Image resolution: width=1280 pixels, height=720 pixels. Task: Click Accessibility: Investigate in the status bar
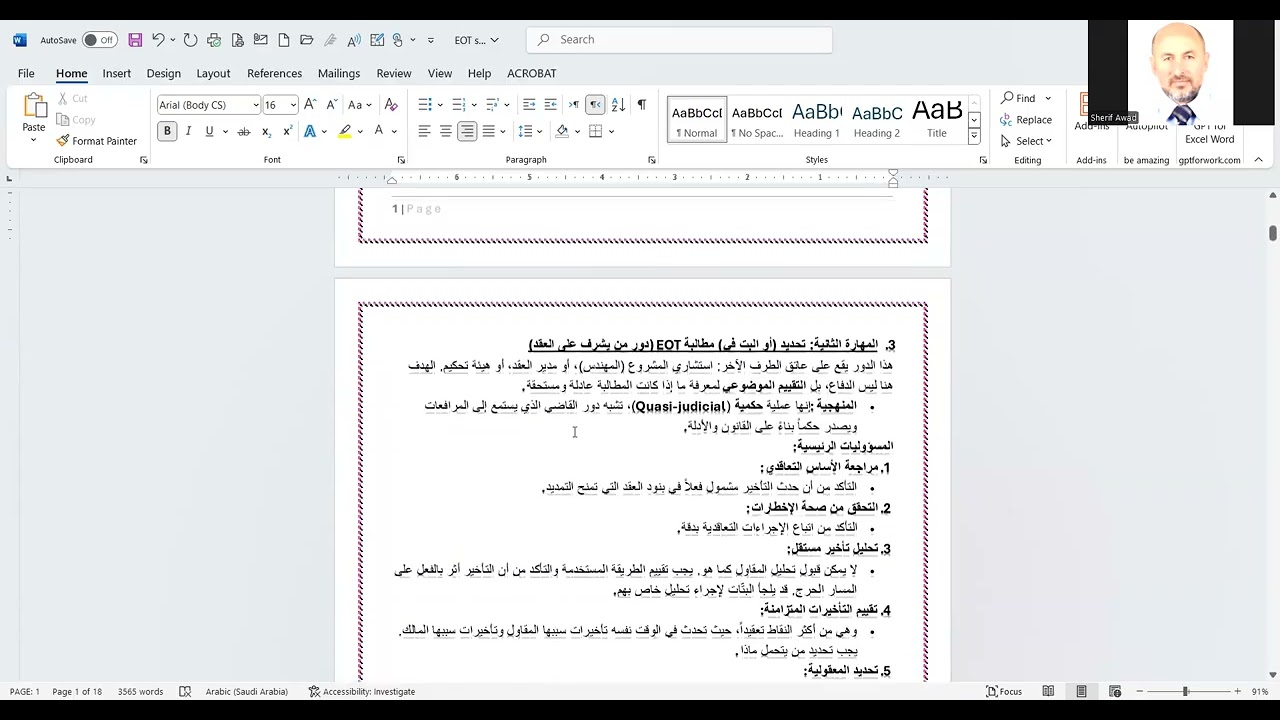point(361,691)
